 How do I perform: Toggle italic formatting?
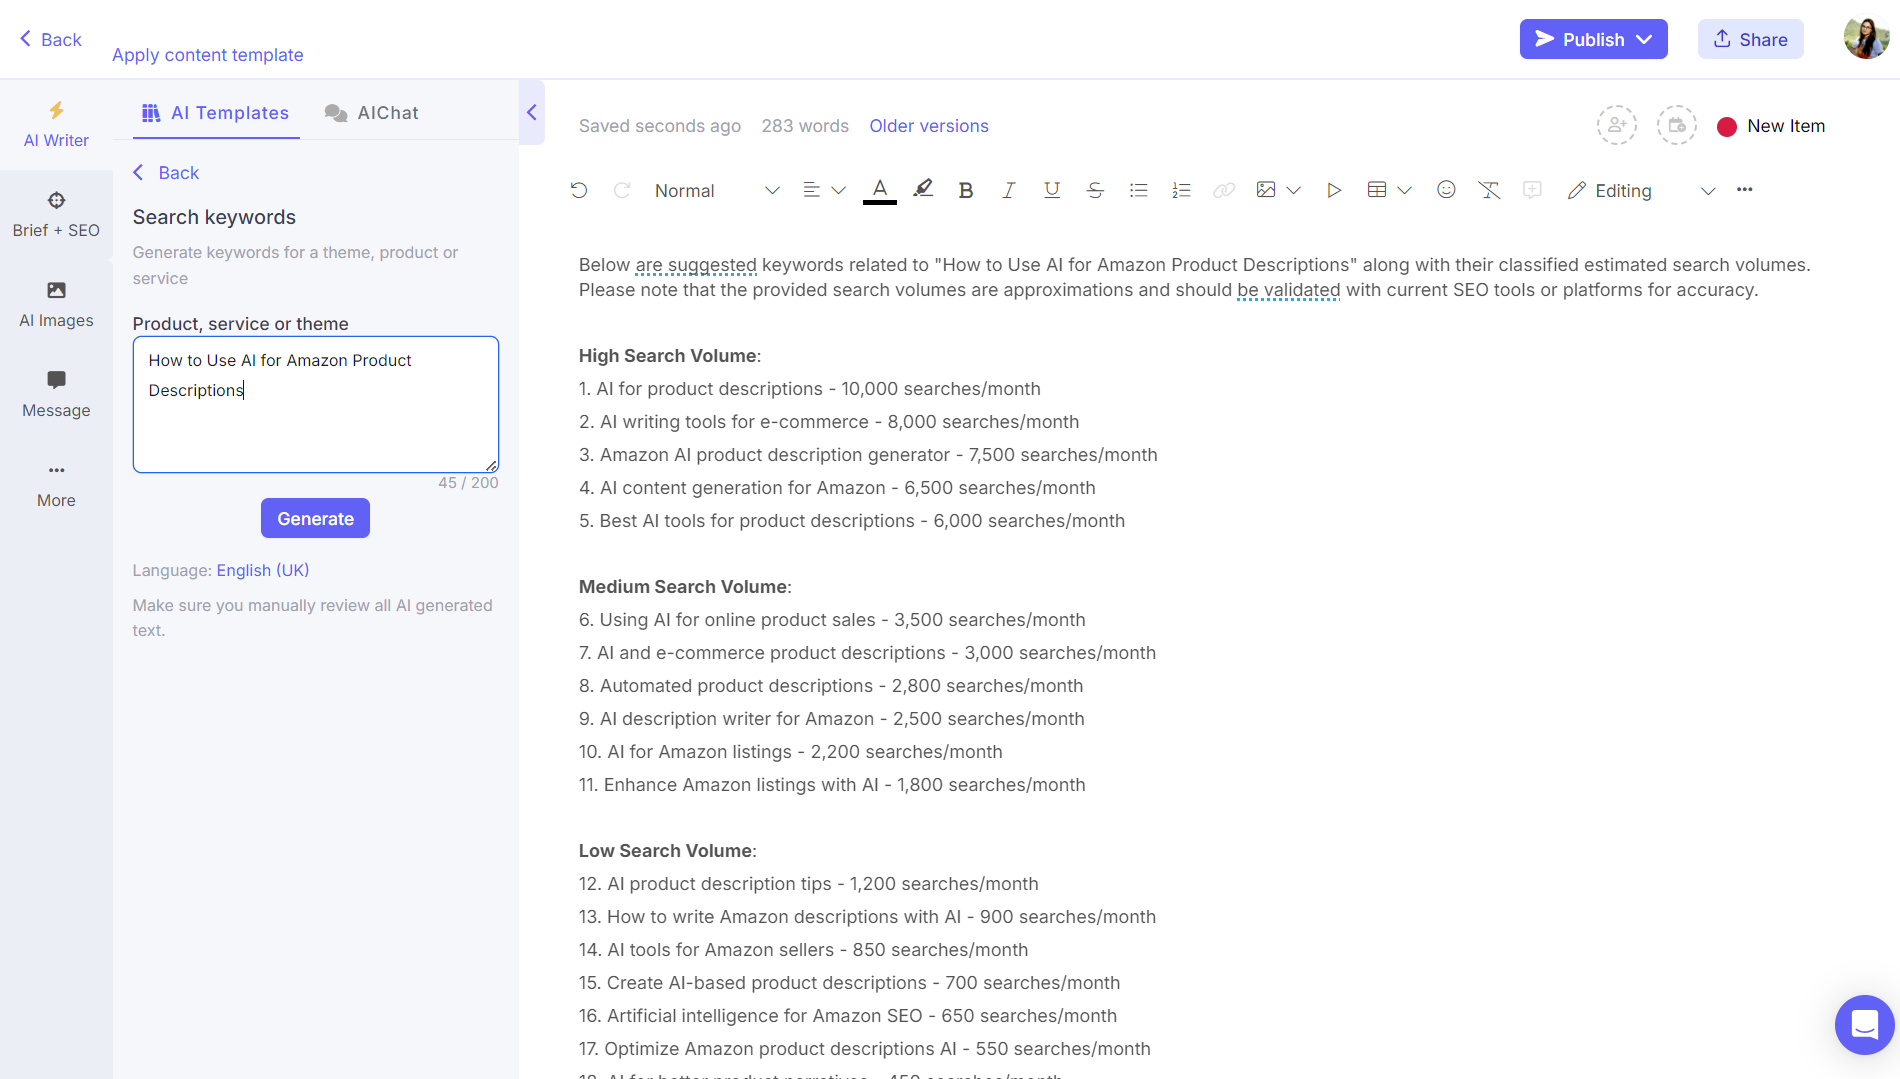tap(1008, 190)
